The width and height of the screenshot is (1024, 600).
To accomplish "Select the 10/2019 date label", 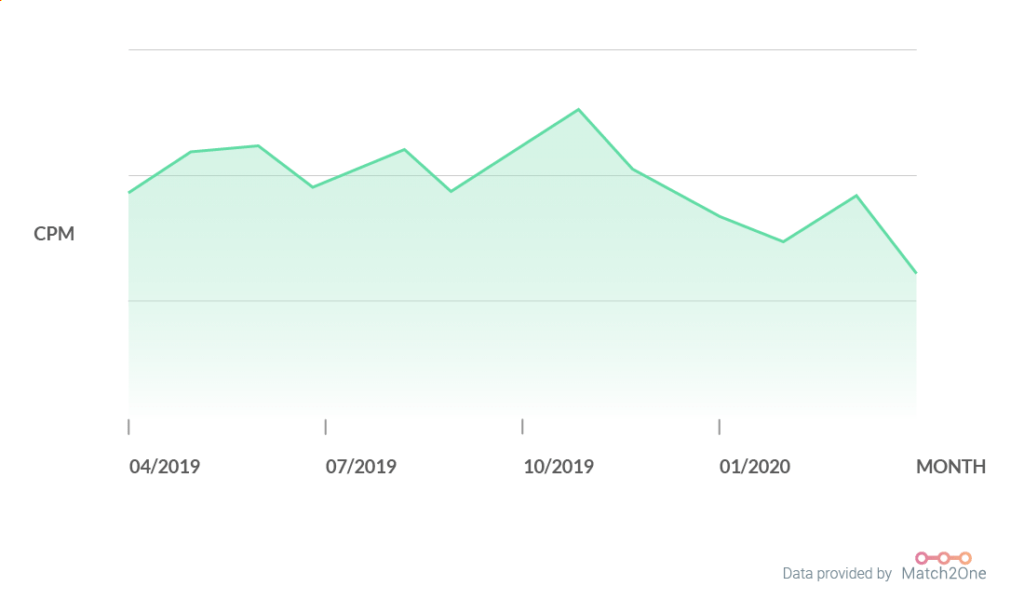I will point(558,467).
